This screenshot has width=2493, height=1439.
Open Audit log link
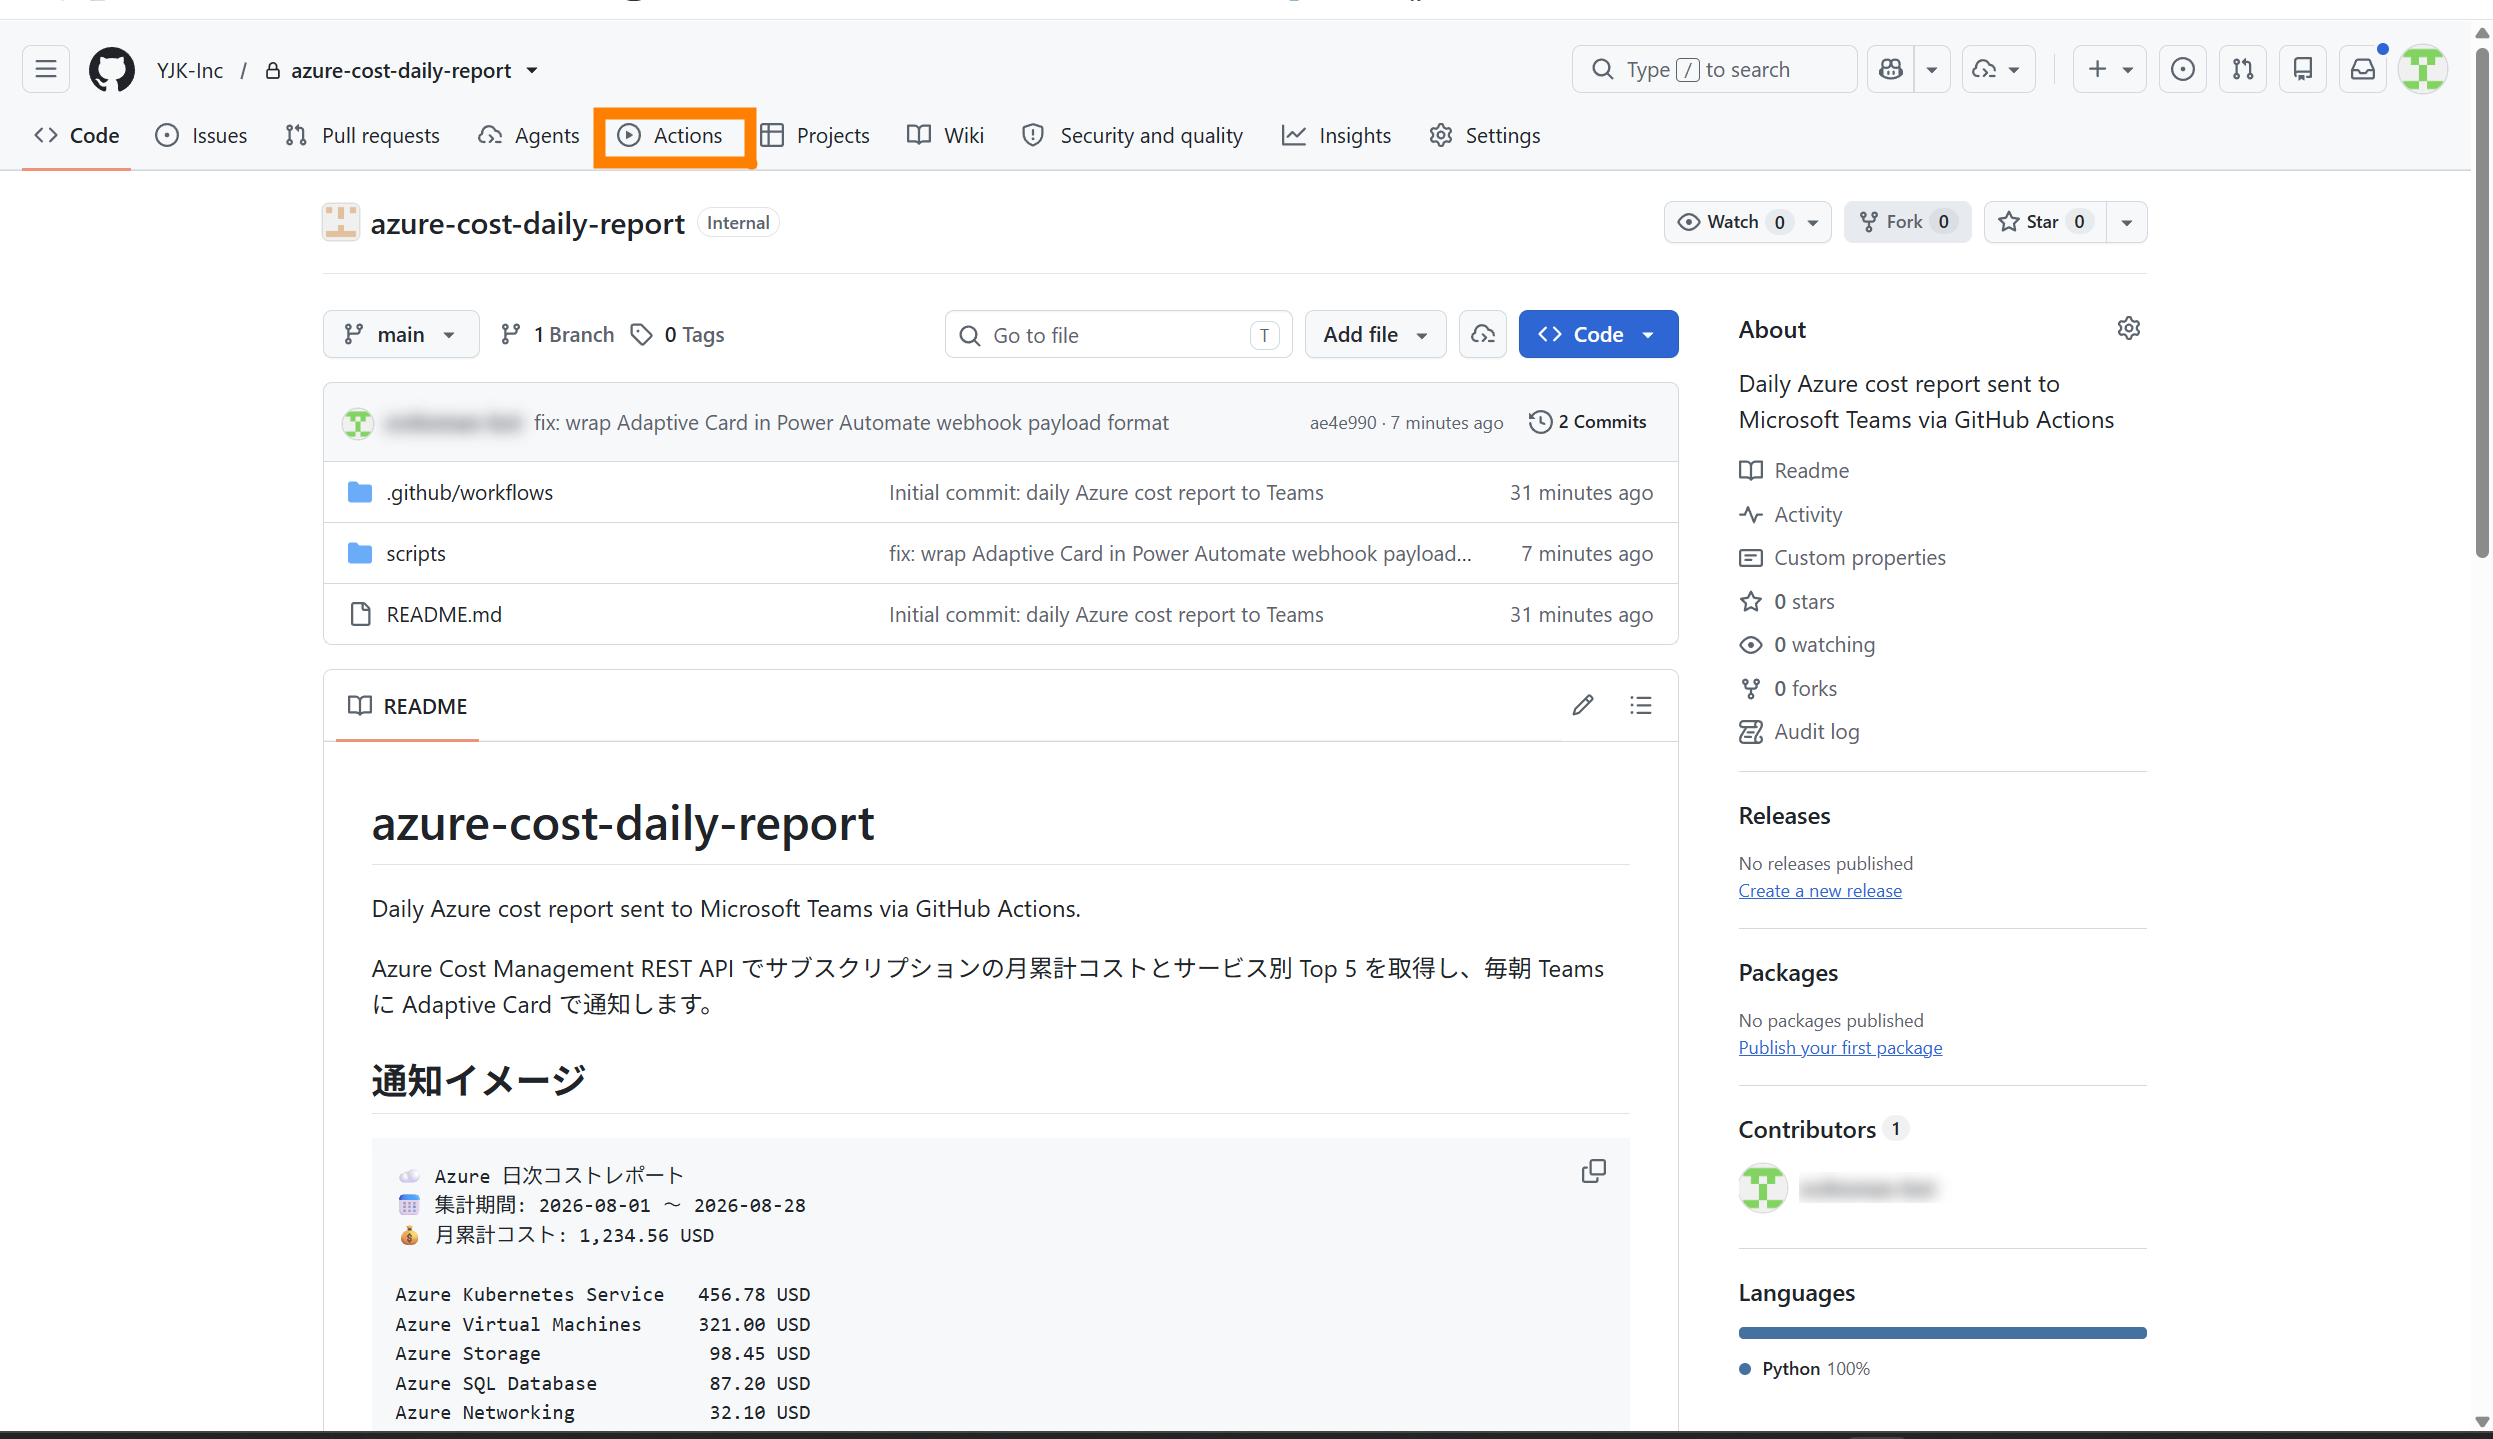pos(1799,732)
